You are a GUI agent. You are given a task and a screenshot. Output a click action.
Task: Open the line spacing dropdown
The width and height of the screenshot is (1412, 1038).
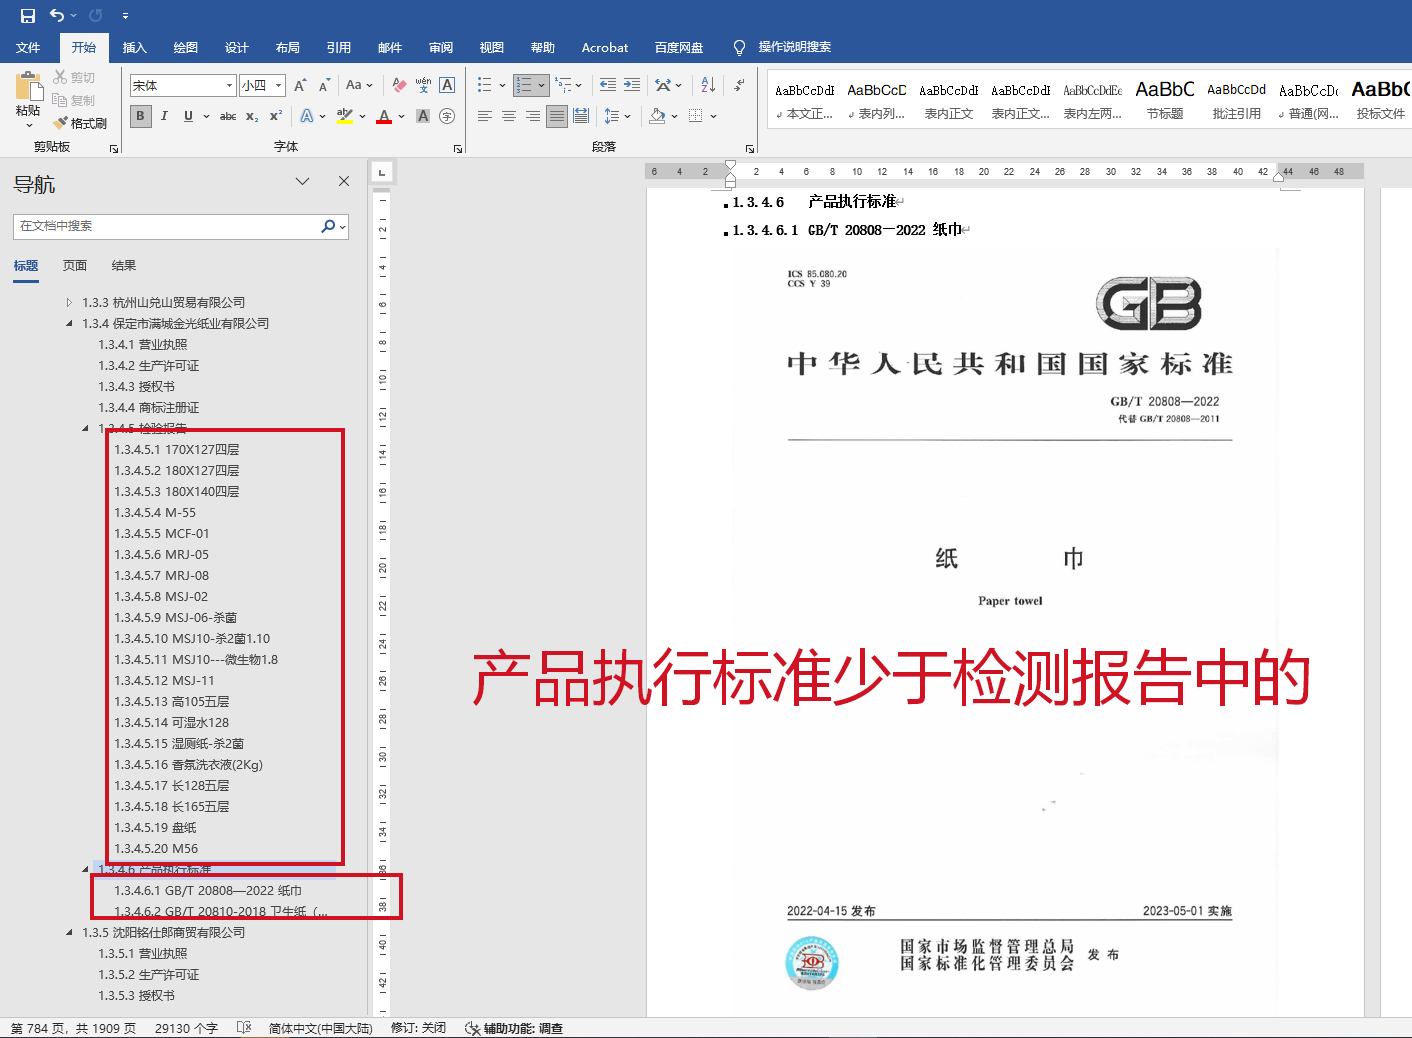pyautogui.click(x=617, y=116)
